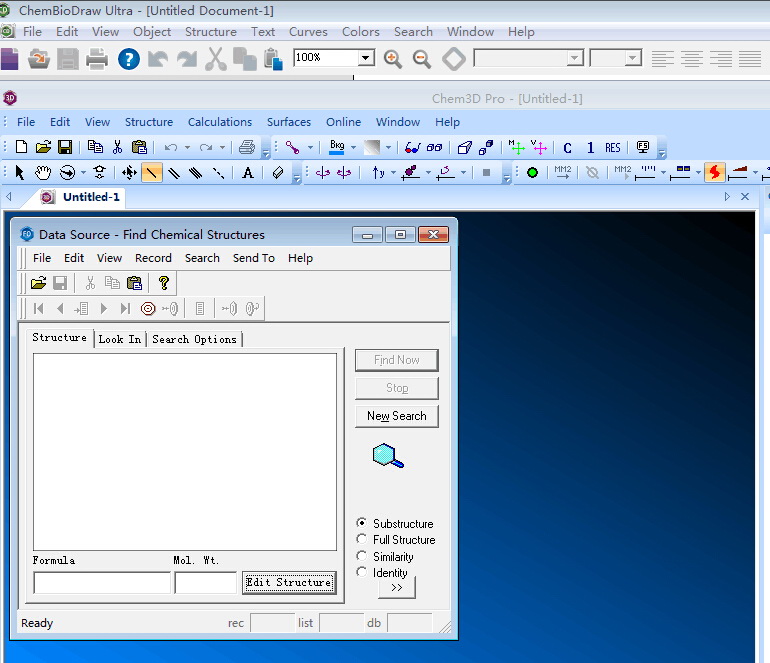Click inside the Formula input field

[102, 583]
